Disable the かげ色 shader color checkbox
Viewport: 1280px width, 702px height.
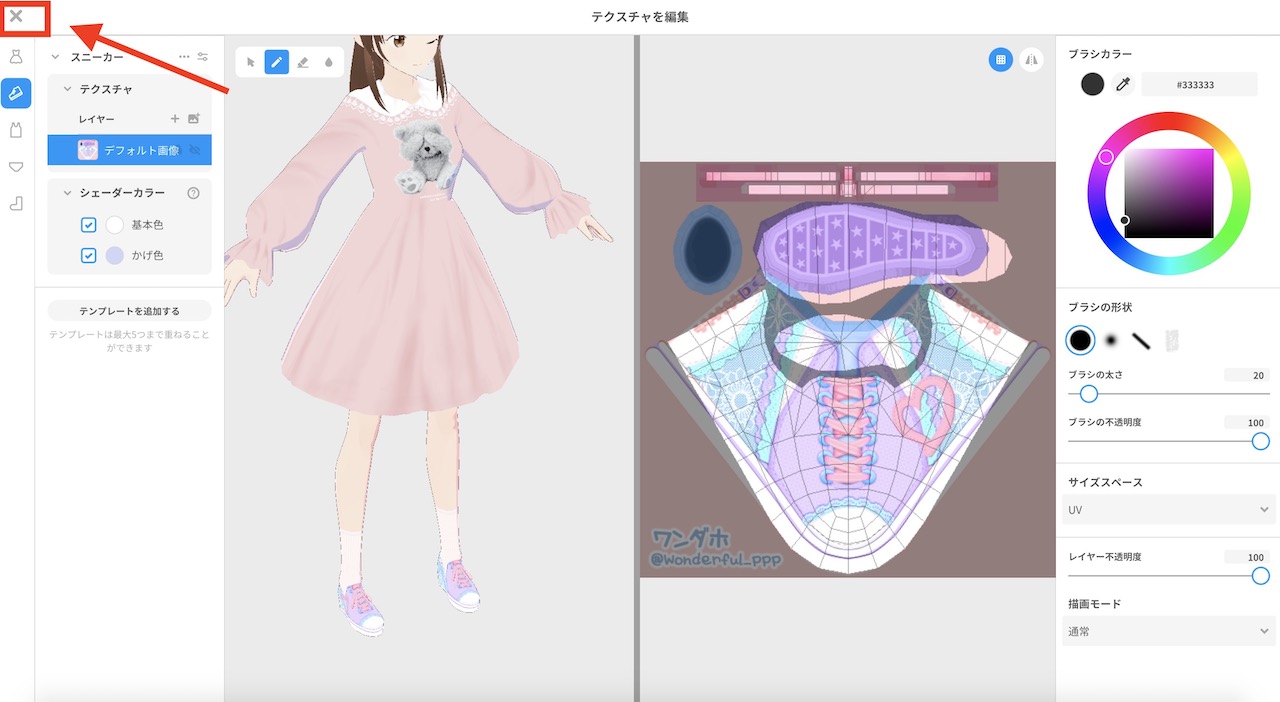click(88, 255)
